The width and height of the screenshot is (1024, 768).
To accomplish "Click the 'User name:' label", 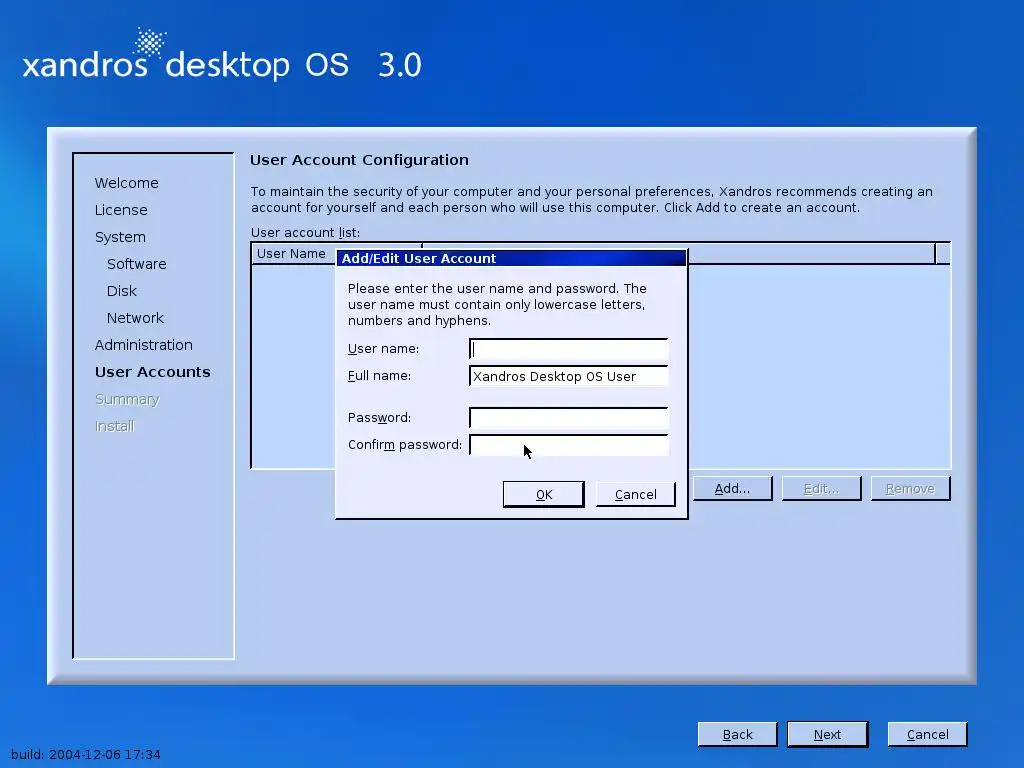I will [383, 349].
